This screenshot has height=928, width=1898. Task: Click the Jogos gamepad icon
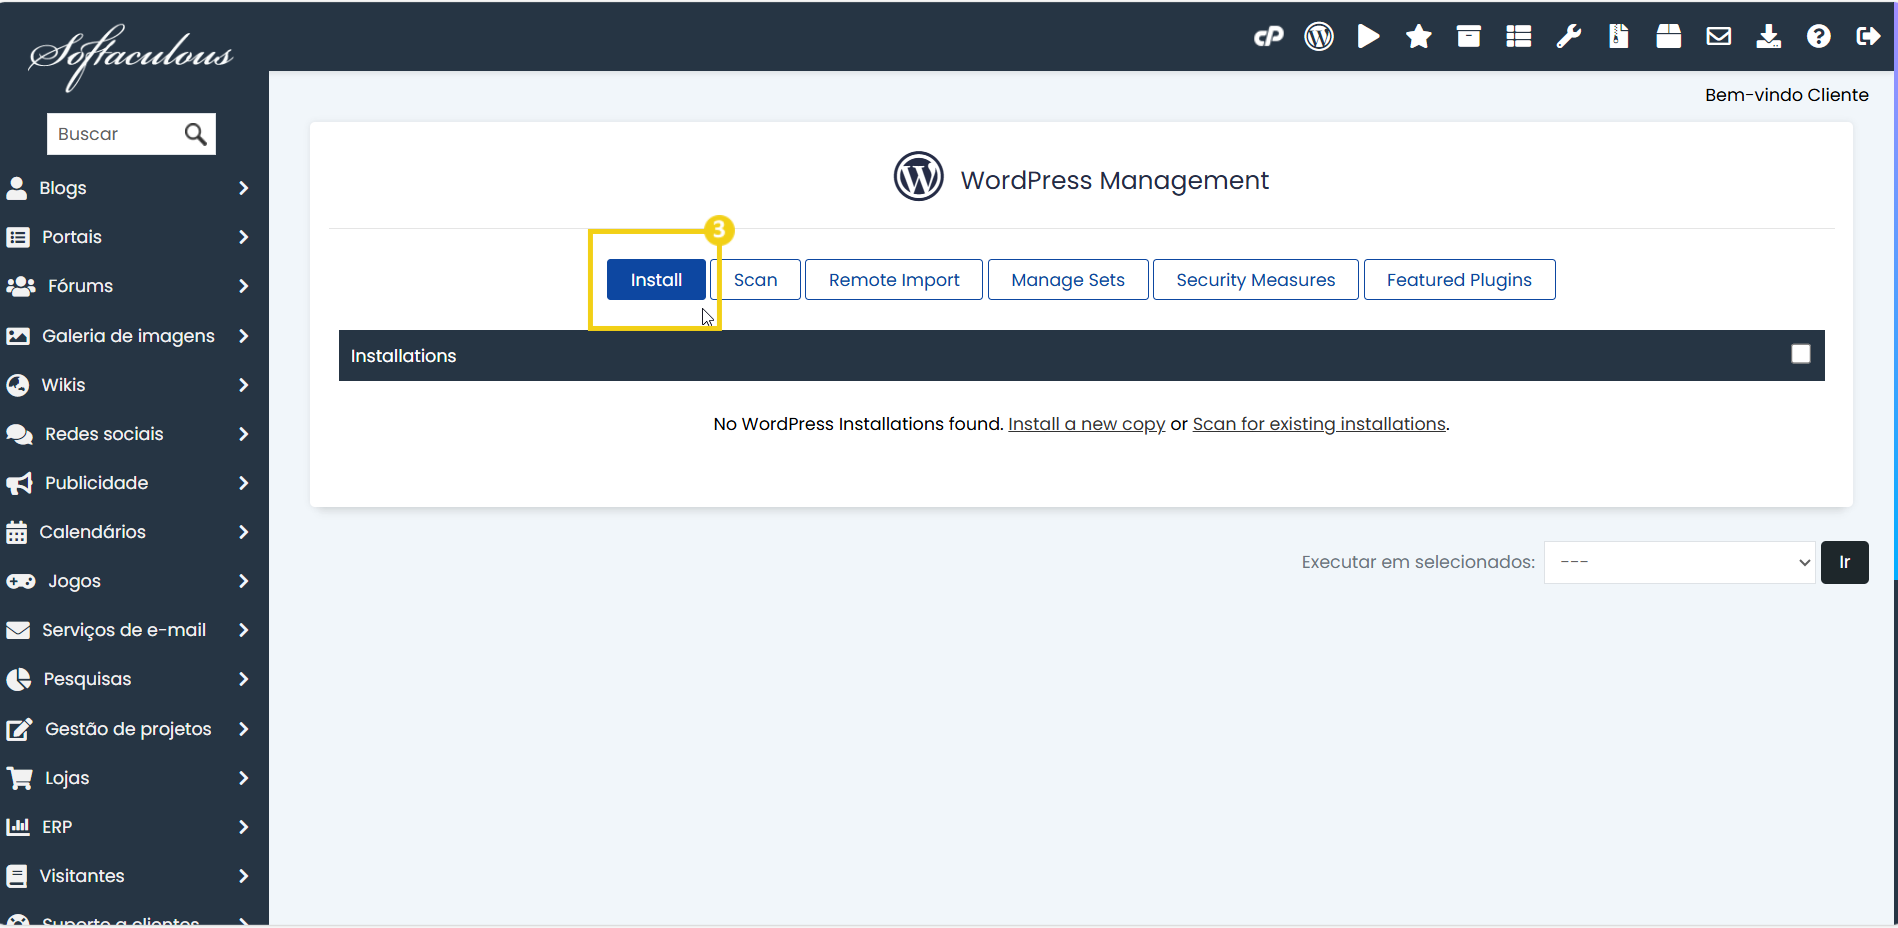(21, 581)
